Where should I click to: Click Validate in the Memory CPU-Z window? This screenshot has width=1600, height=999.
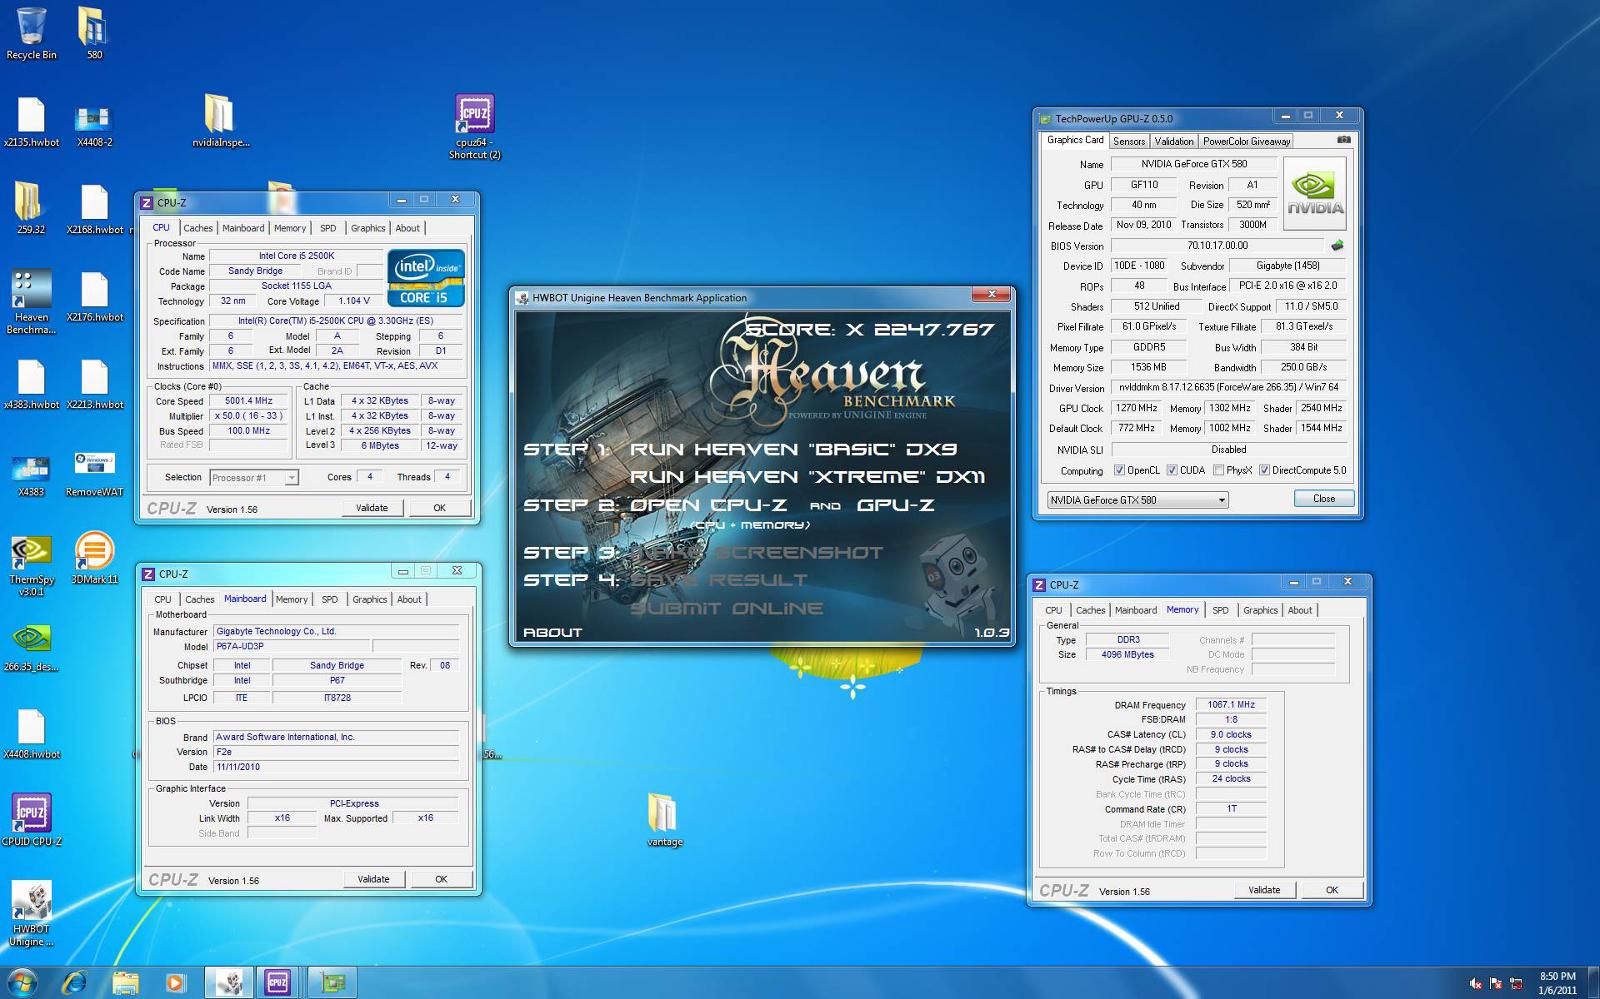(x=1264, y=890)
